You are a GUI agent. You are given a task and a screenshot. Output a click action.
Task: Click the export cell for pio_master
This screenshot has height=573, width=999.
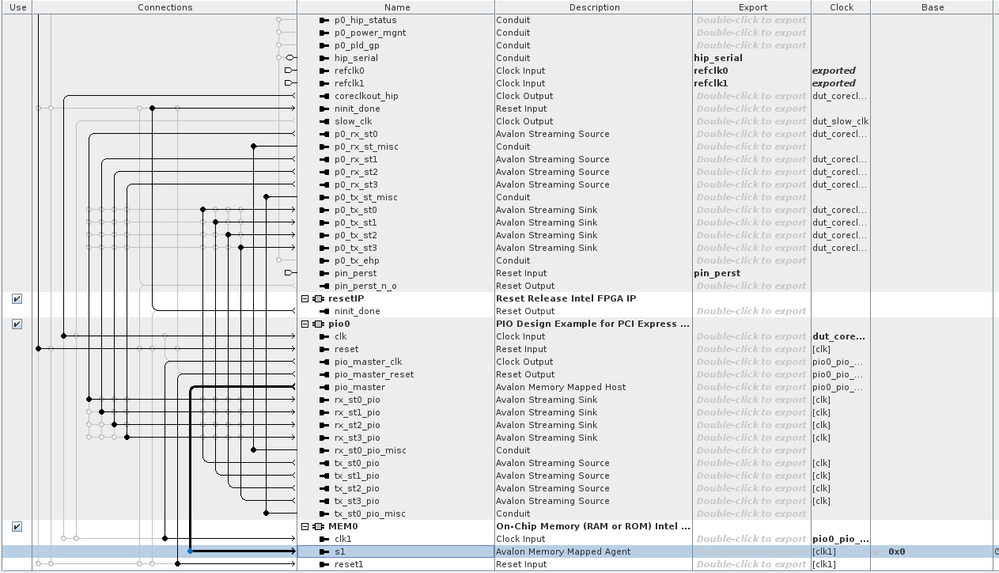(x=752, y=387)
